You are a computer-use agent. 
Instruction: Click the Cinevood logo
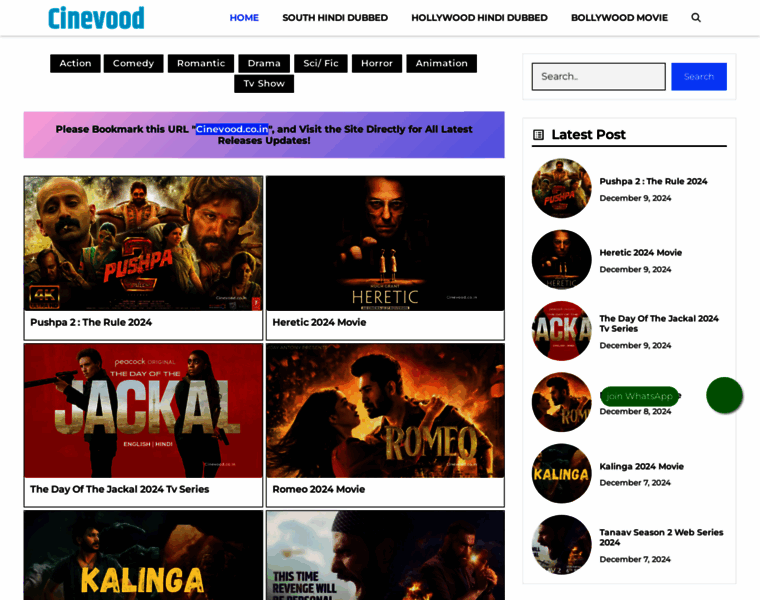(x=96, y=18)
